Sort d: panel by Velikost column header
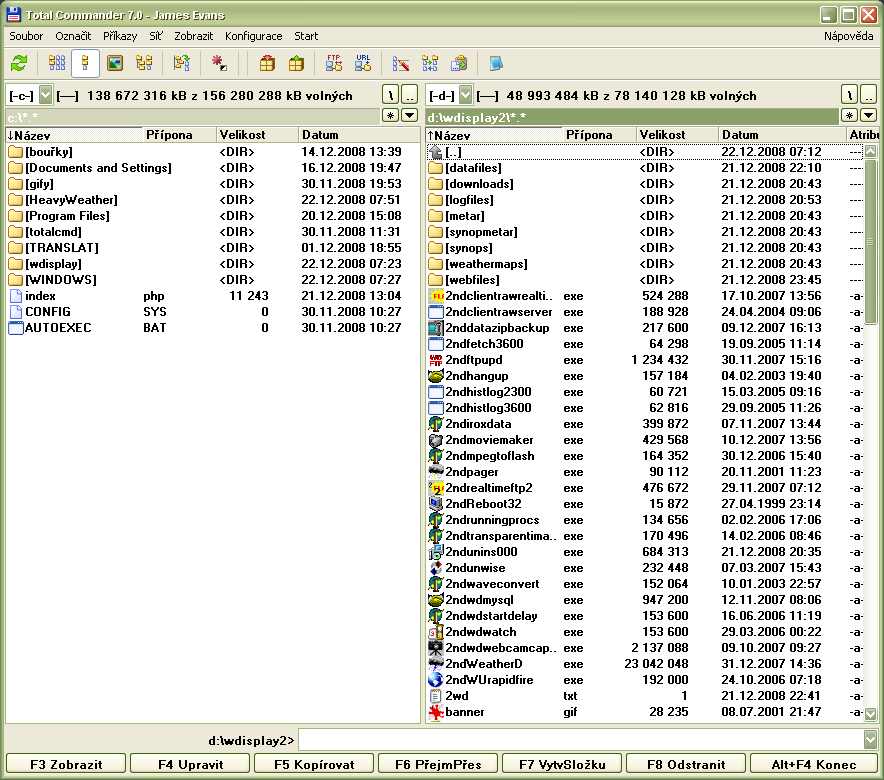Viewport: 884px width, 780px height. pyautogui.click(x=677, y=135)
